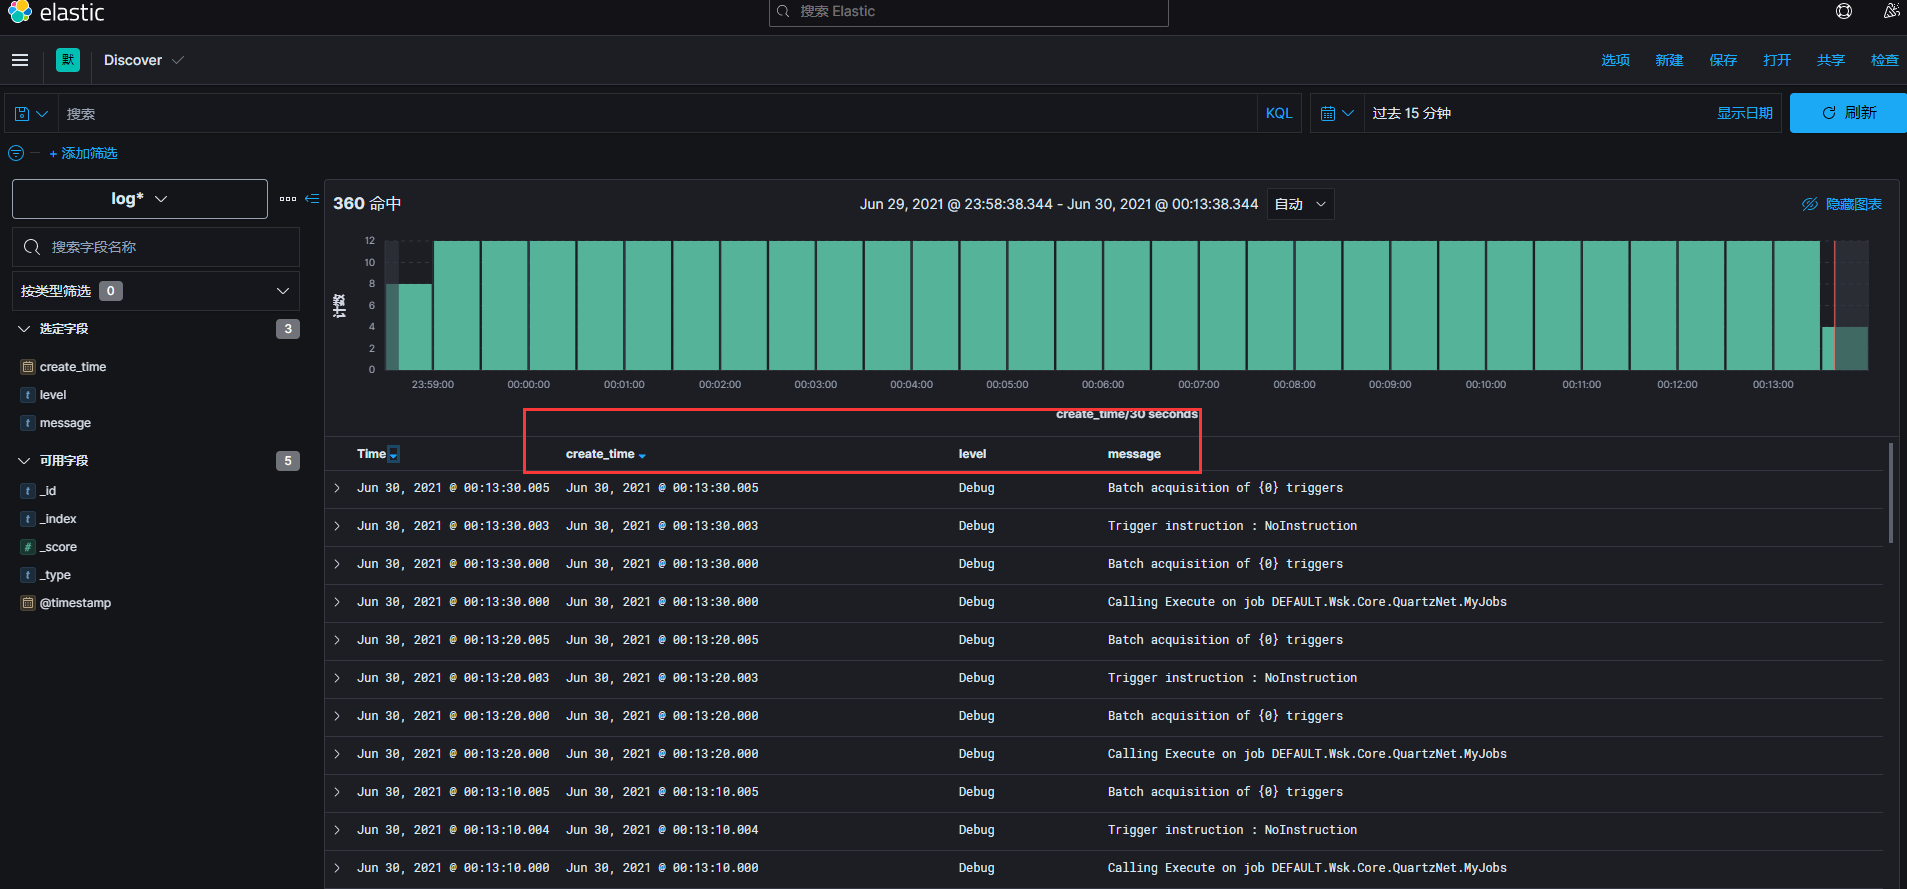The width and height of the screenshot is (1907, 889).
Task: Expand the 00:13:10.004 log row
Action: coord(337,830)
